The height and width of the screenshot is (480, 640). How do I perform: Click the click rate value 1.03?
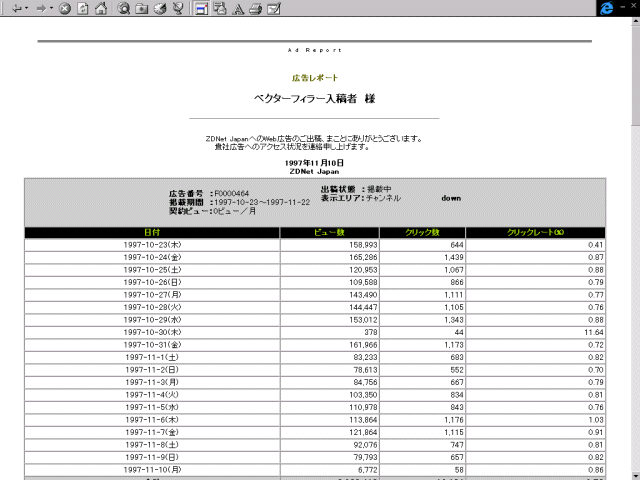click(x=596, y=420)
